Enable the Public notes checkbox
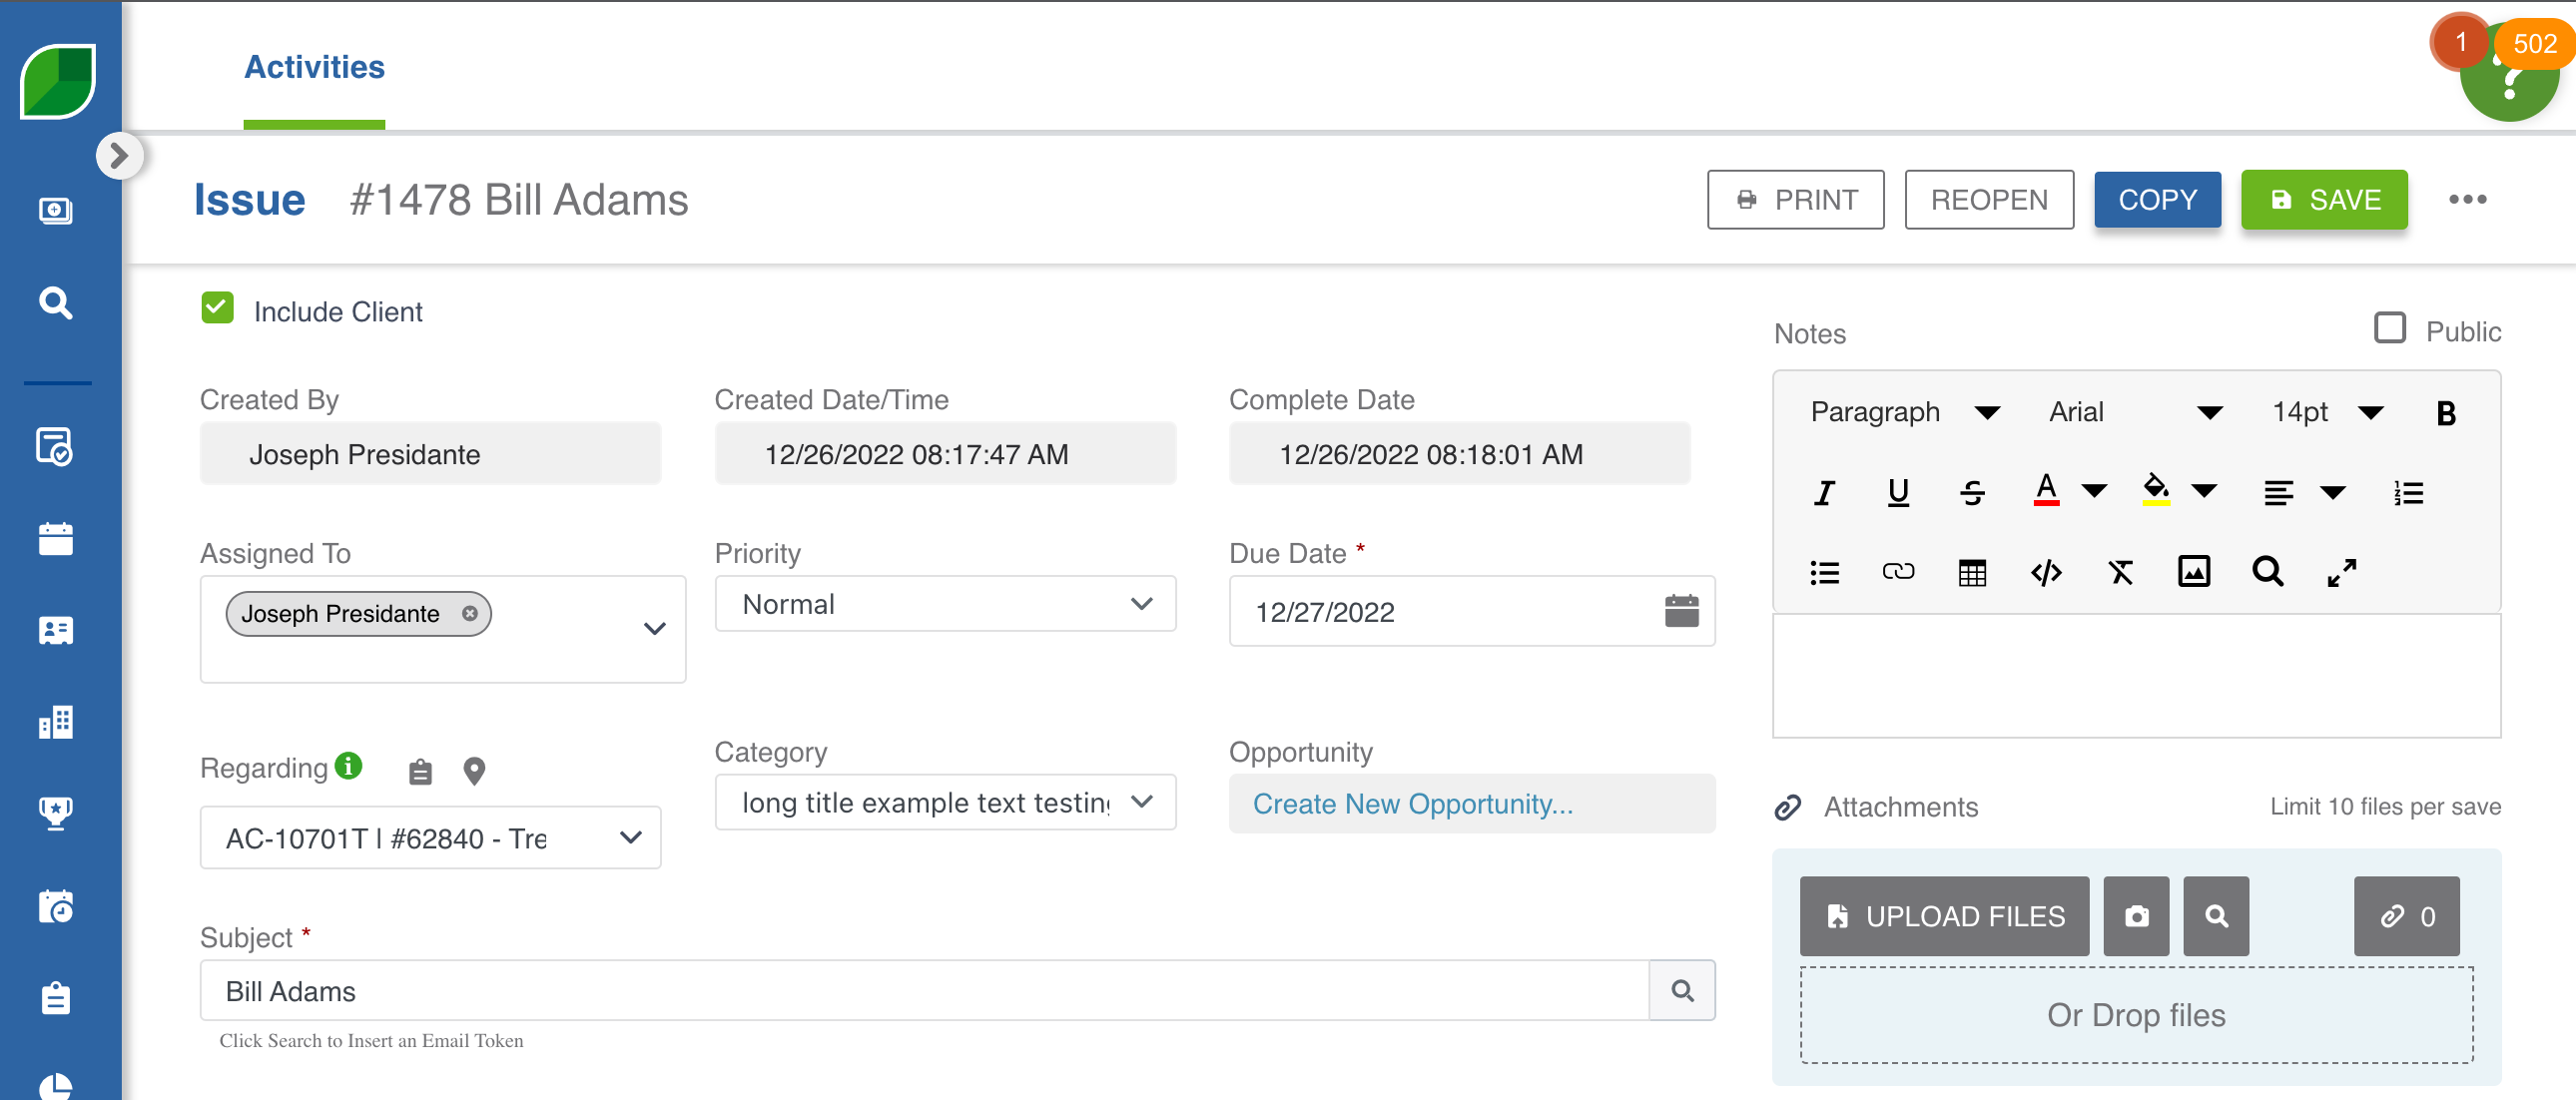The height and width of the screenshot is (1100, 2576). coord(2390,328)
